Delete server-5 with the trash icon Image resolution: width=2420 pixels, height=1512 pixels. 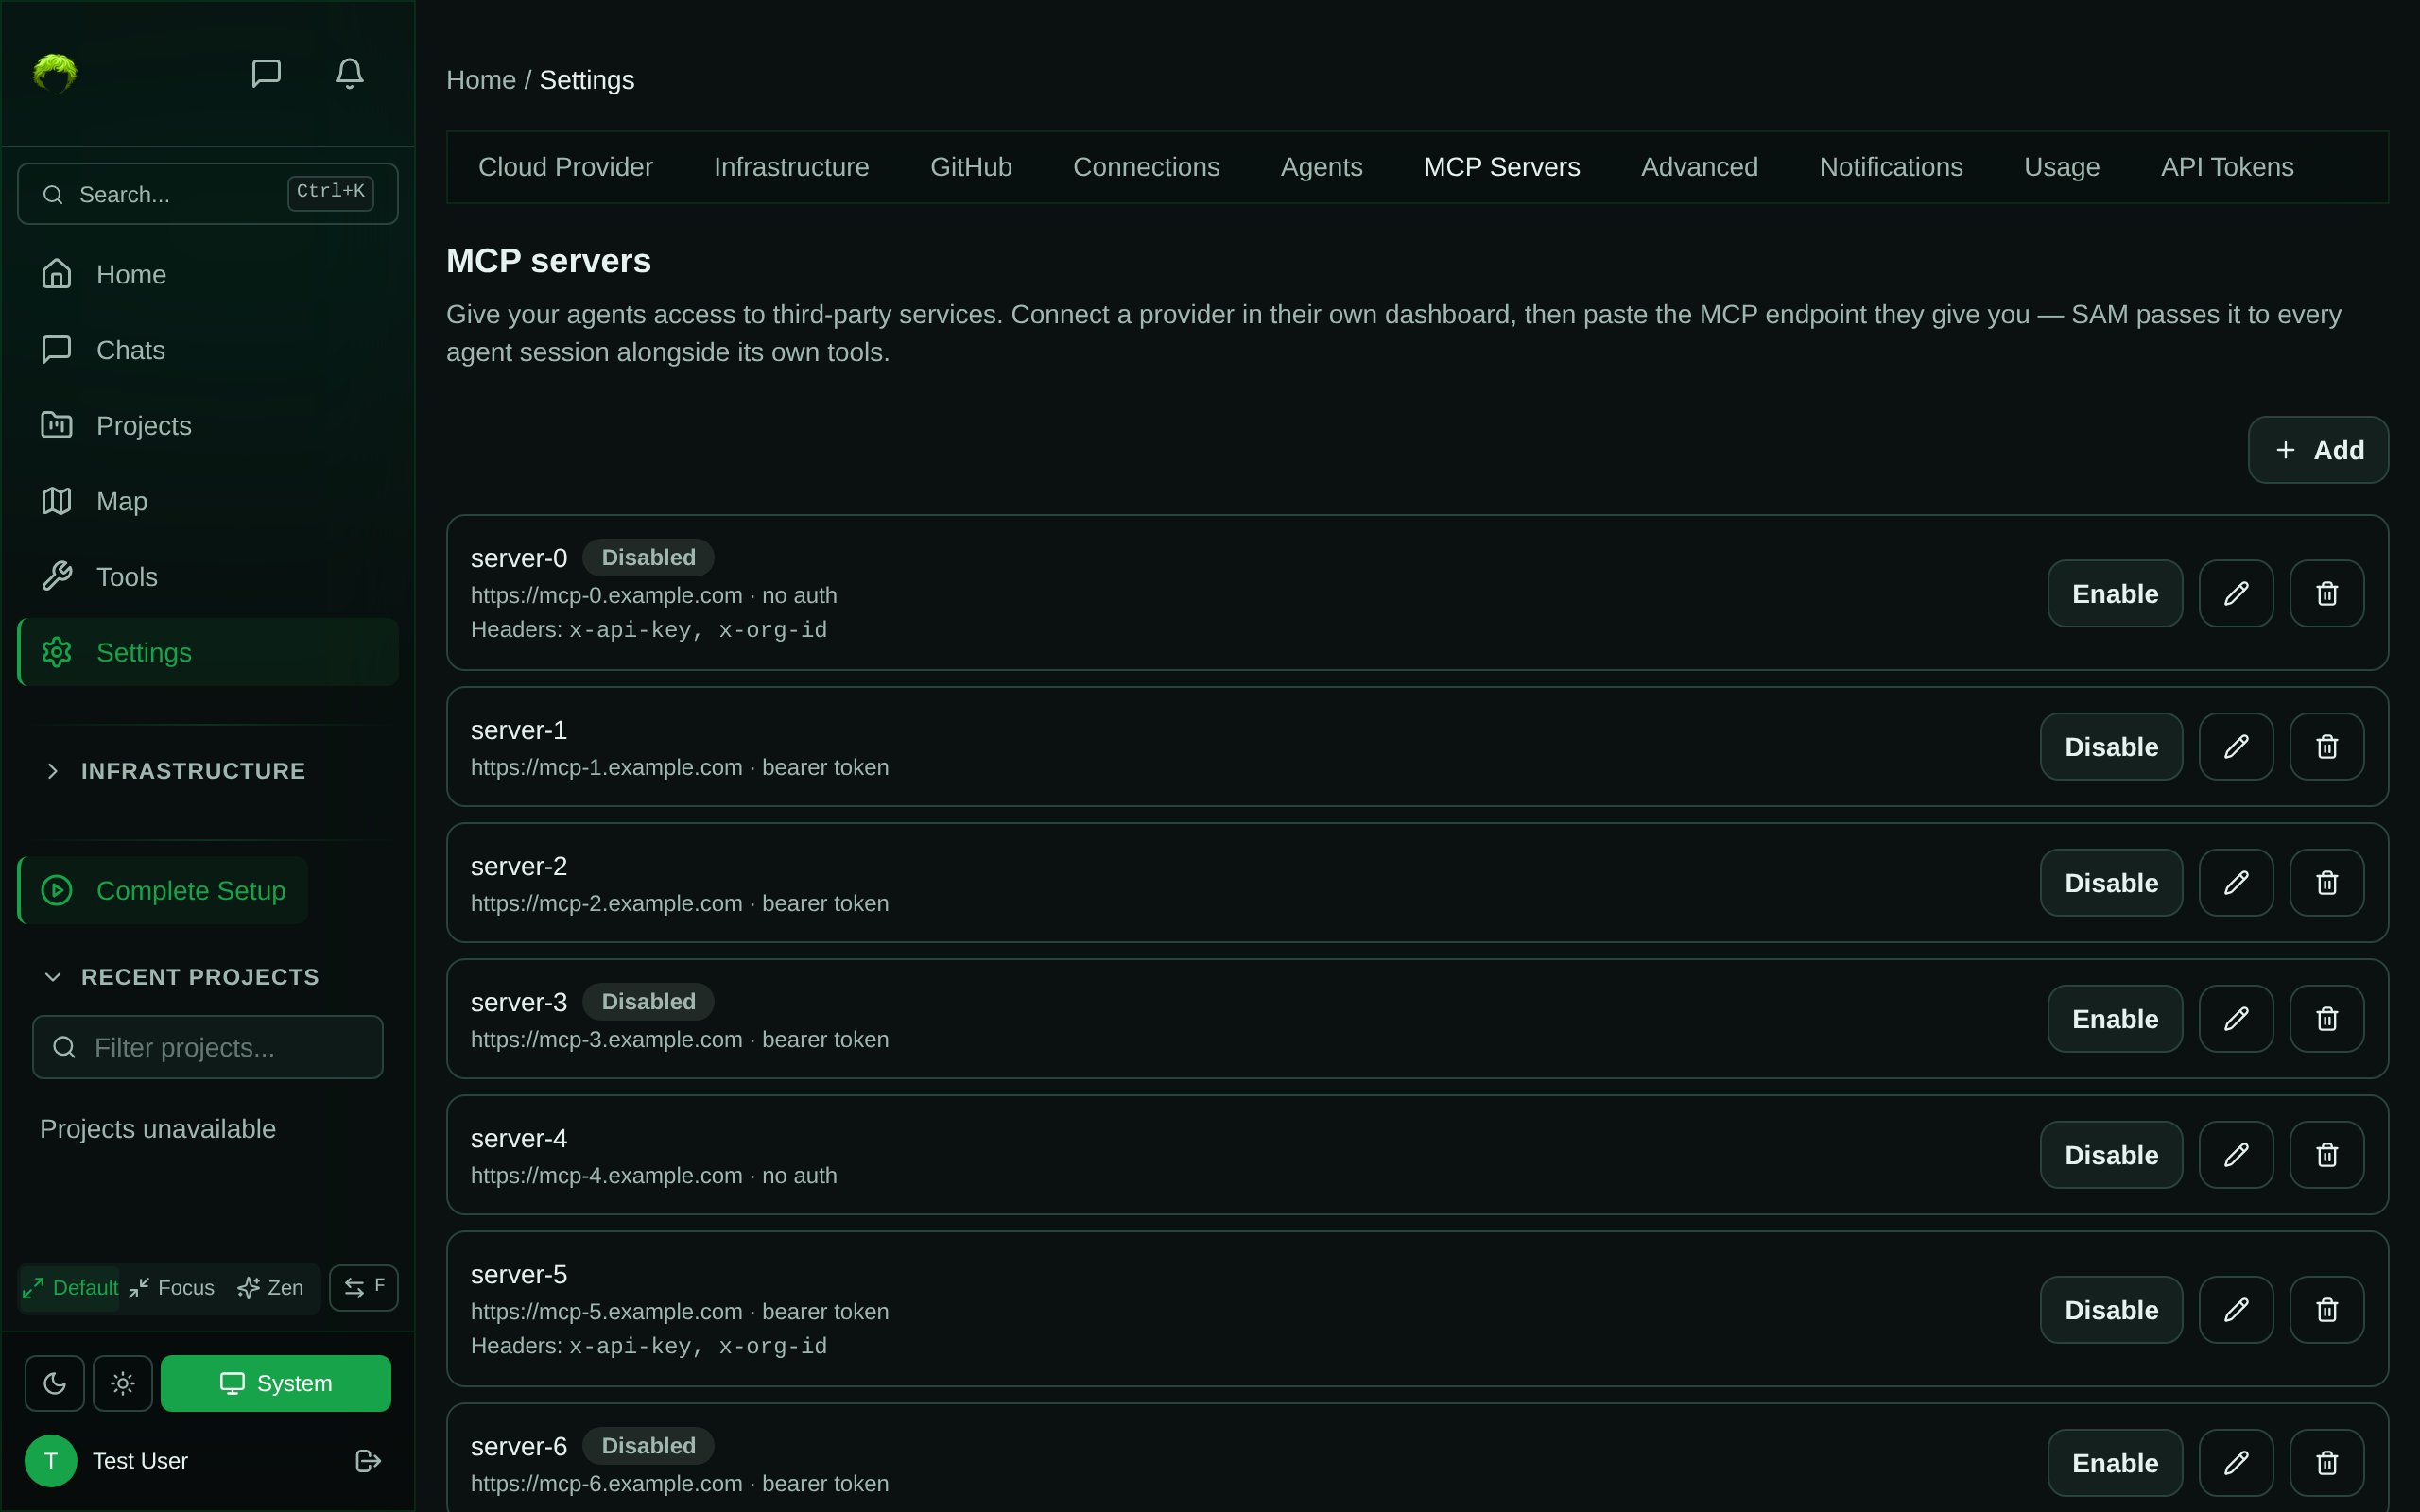[x=2327, y=1310]
